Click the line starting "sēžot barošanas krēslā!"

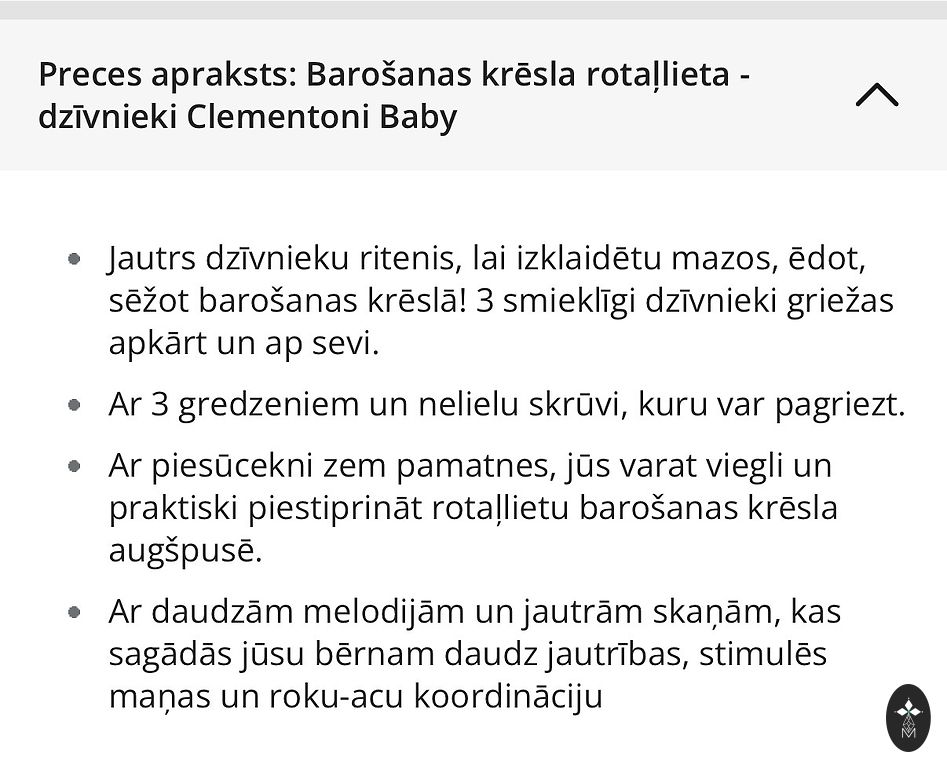(x=500, y=301)
